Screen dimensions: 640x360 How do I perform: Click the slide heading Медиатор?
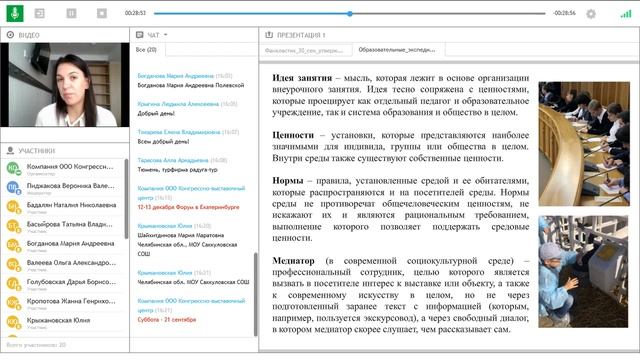[x=293, y=261]
